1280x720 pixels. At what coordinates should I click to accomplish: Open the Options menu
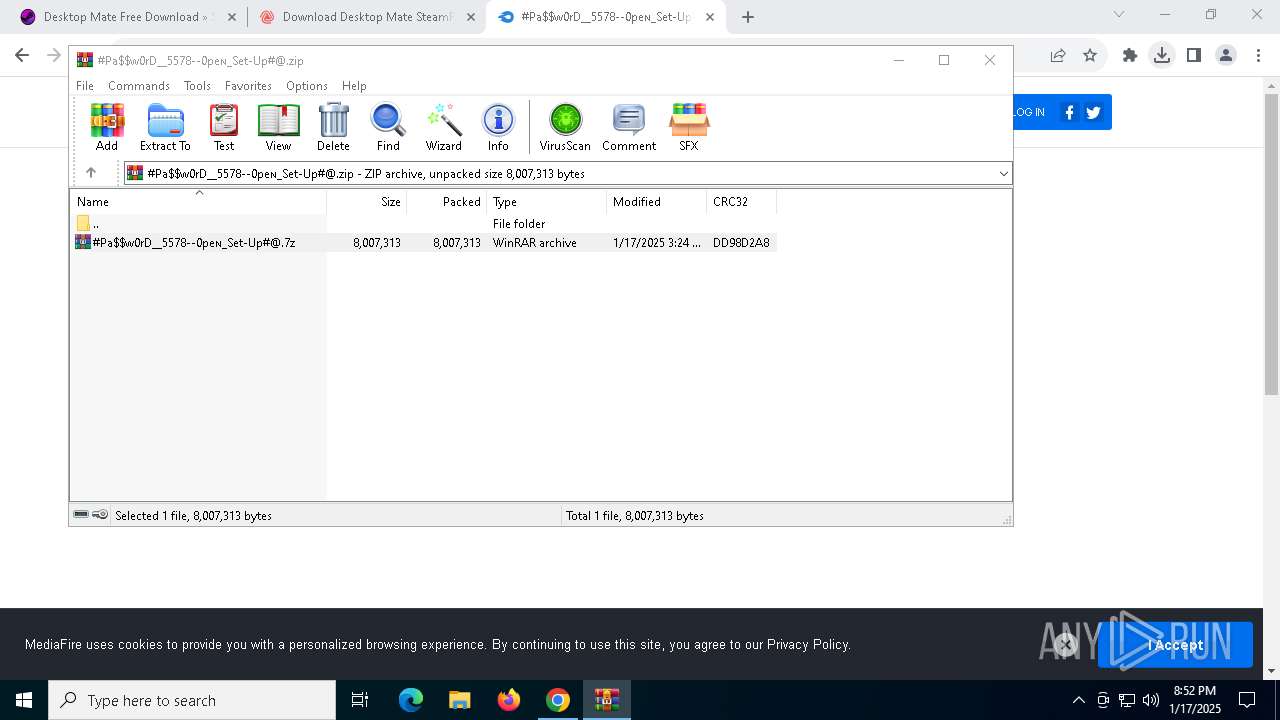(x=307, y=86)
